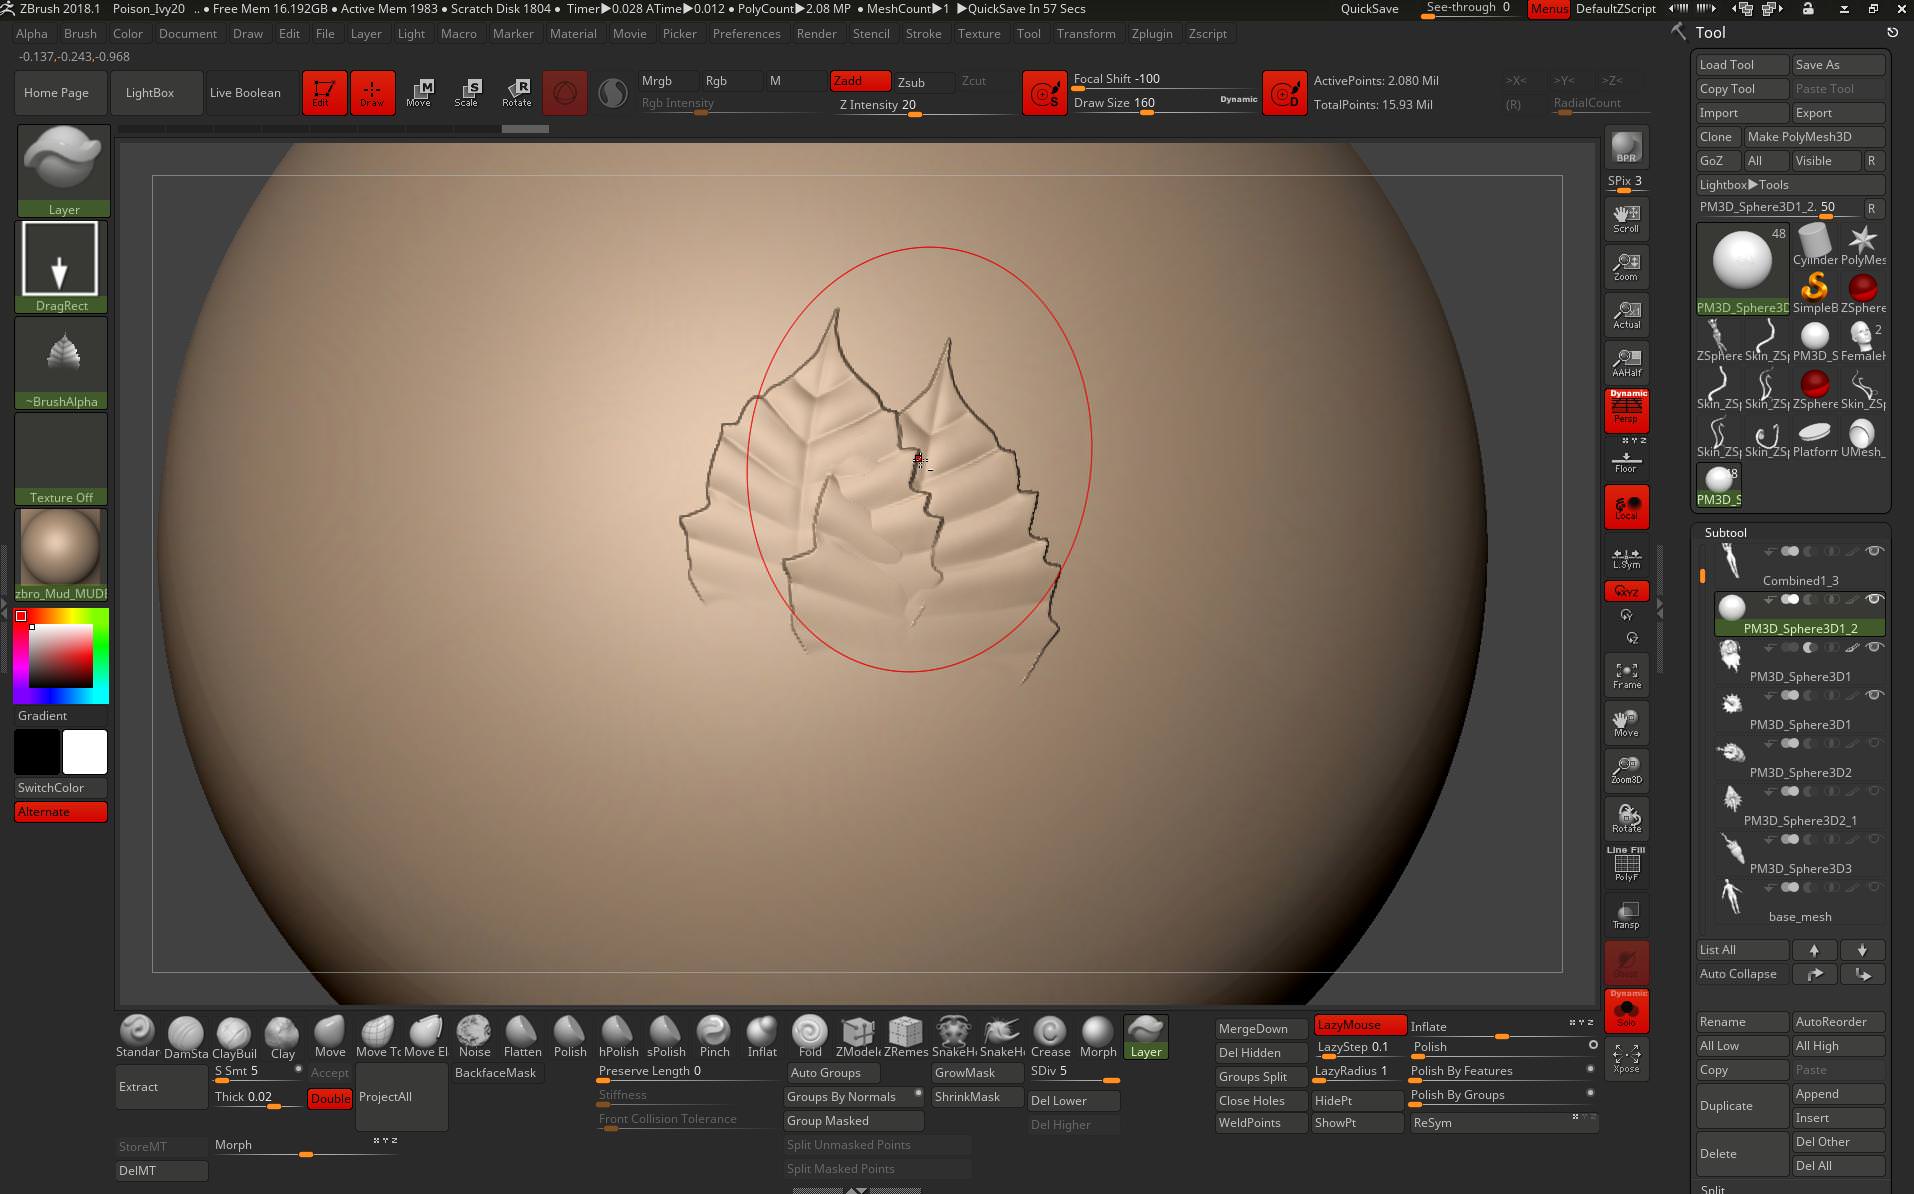Toggle PolyF line fill display
The image size is (1914, 1194).
click(x=1626, y=866)
